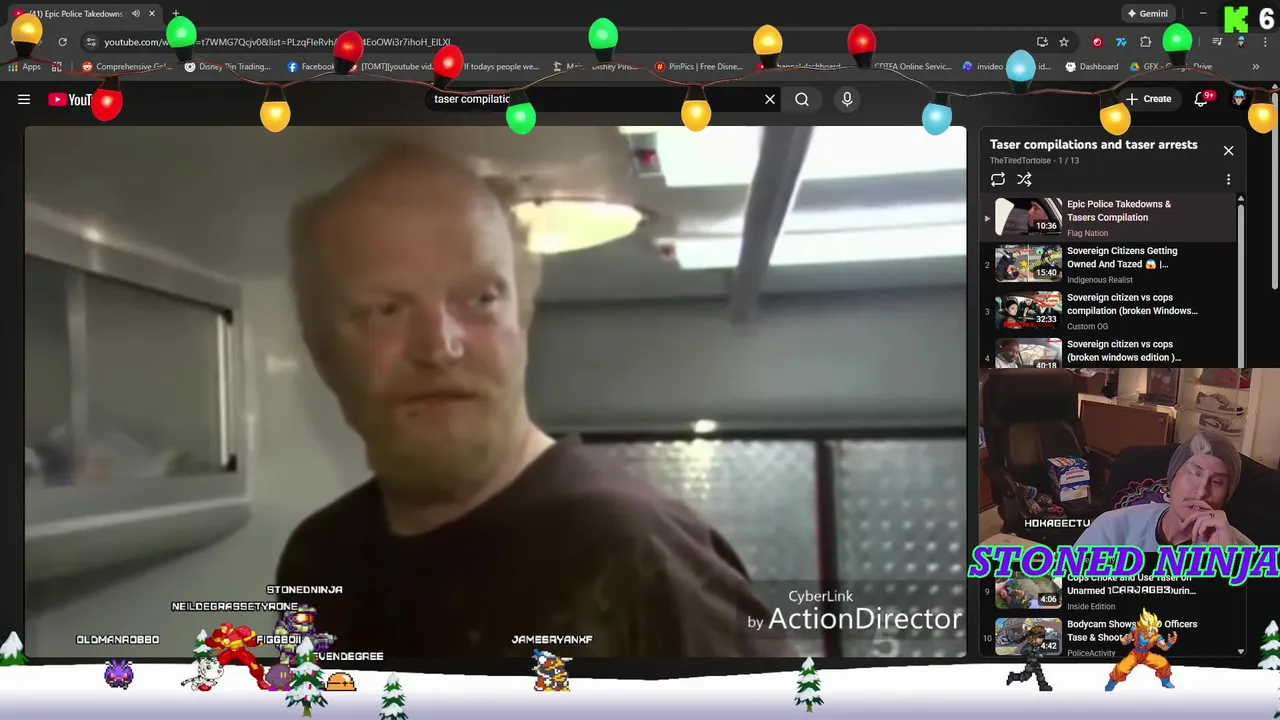Click the playlist scrollbar thumb
The image size is (1280, 720).
tap(1241, 284)
